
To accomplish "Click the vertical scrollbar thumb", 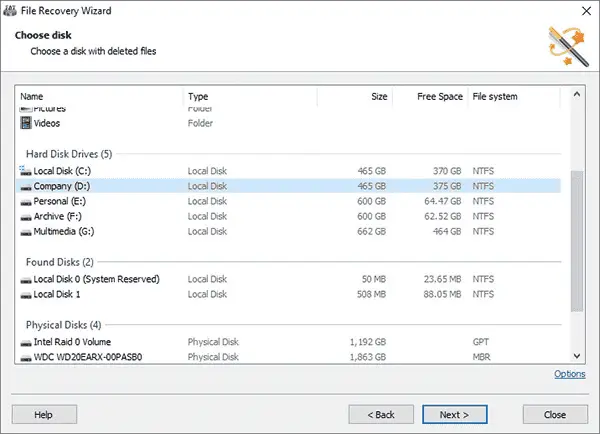I will (x=577, y=241).
